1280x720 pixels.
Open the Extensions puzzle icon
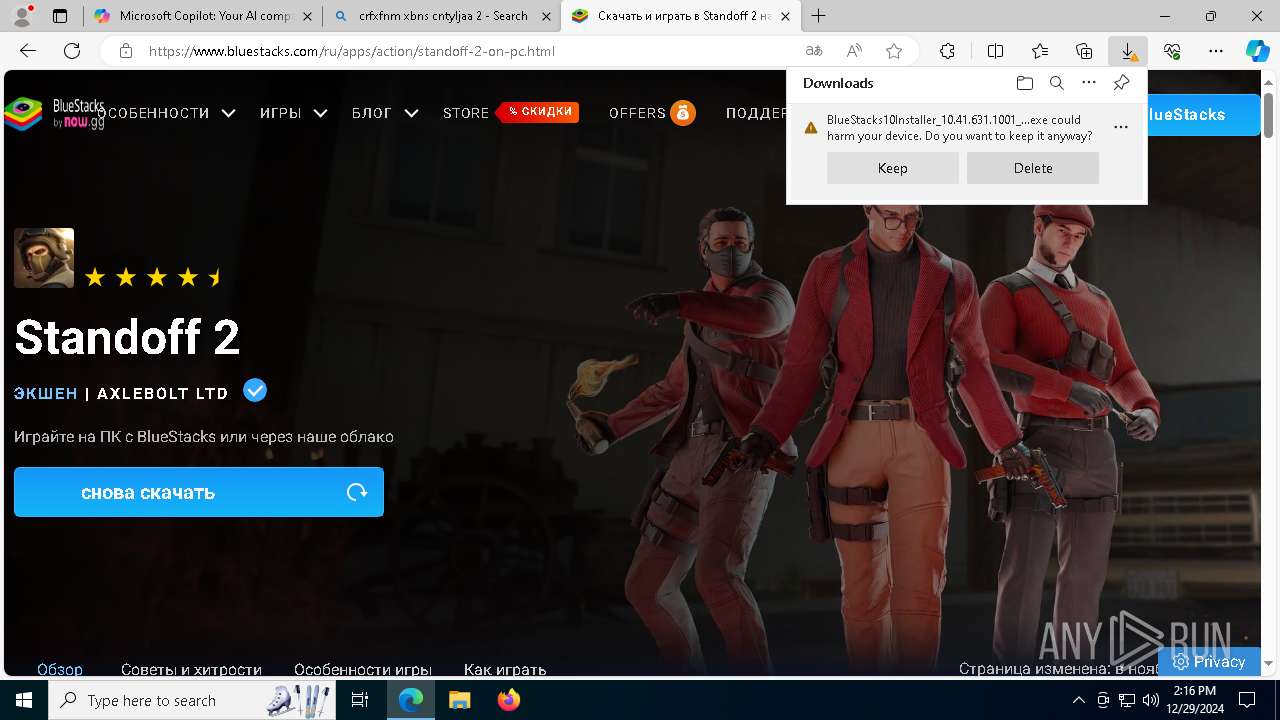[947, 51]
